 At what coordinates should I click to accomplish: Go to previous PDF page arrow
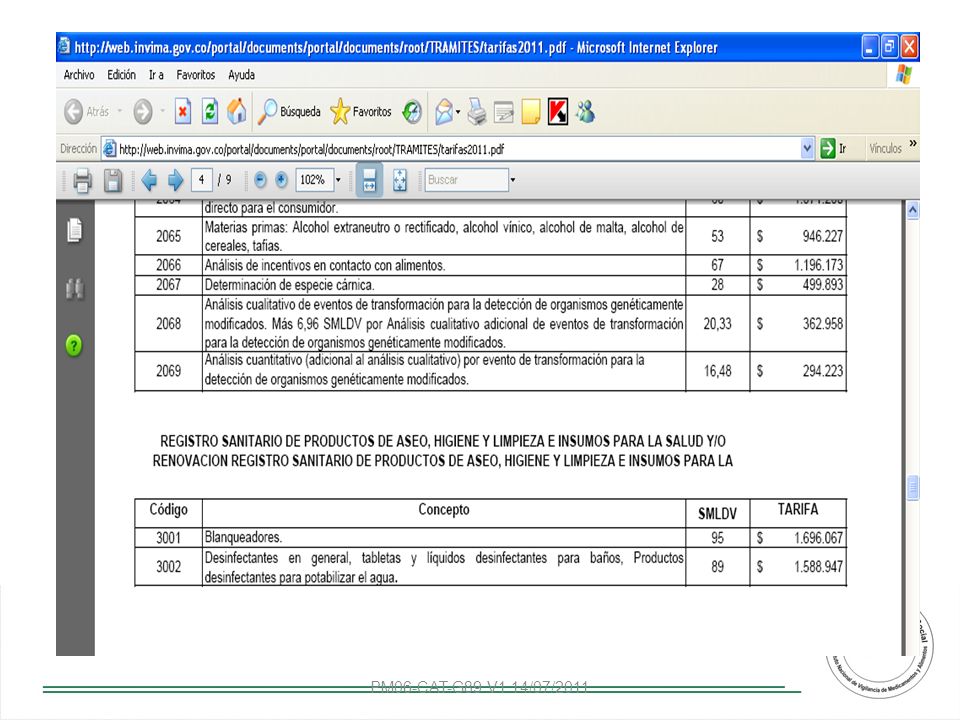(x=149, y=180)
